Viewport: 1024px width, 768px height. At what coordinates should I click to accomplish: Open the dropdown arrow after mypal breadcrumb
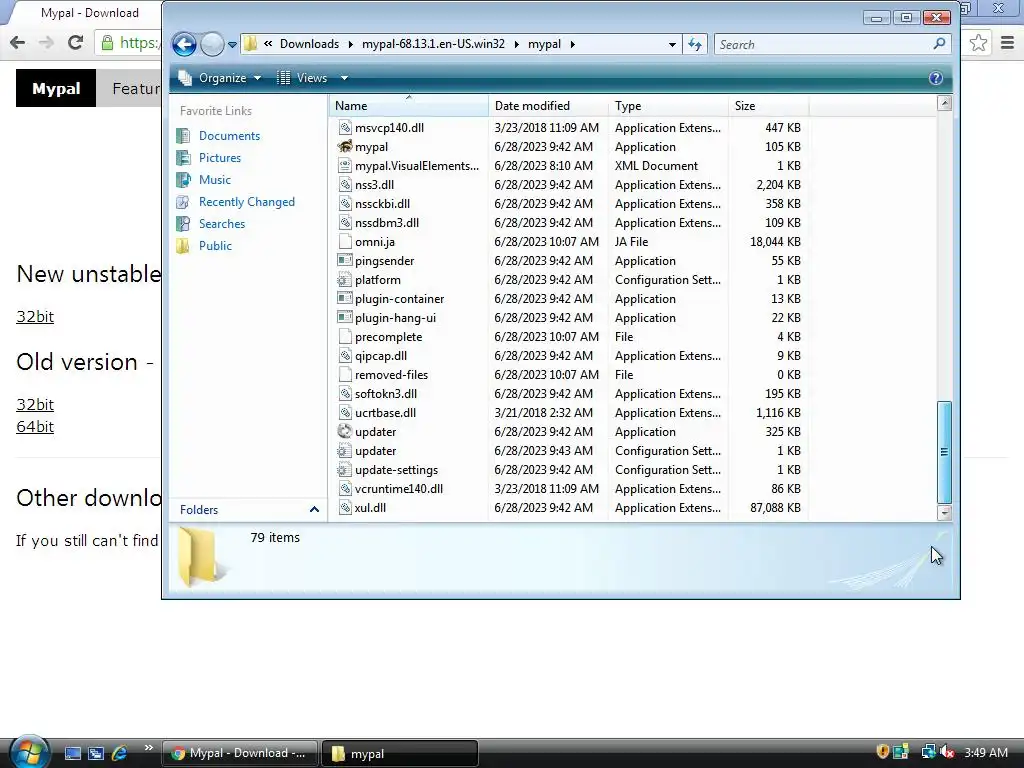click(573, 44)
